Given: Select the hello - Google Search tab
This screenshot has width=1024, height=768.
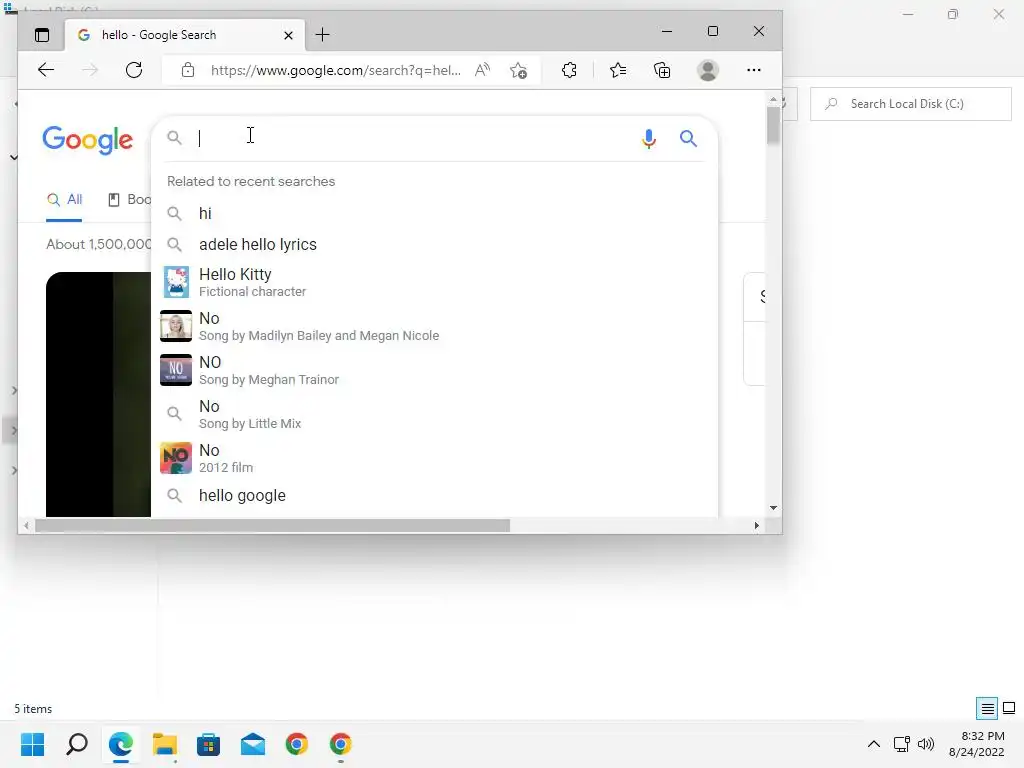Looking at the screenshot, I should tap(184, 35).
